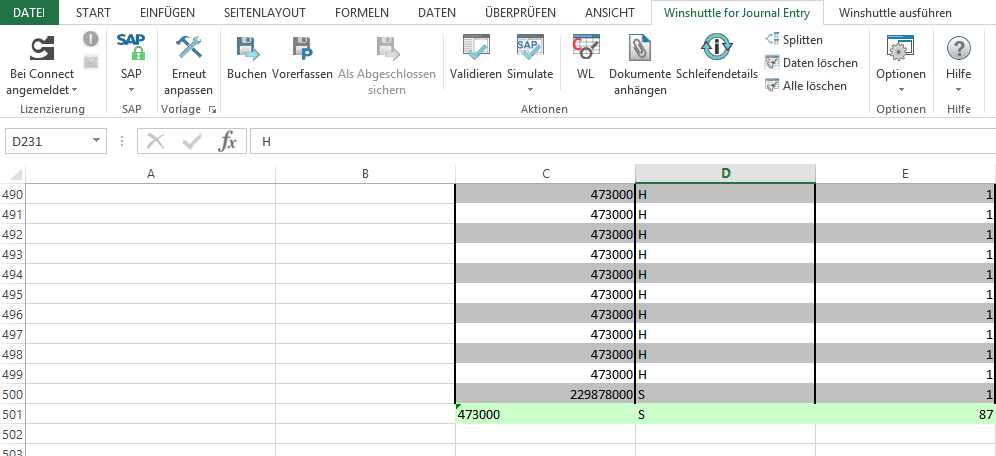Image resolution: width=996 pixels, height=456 pixels.
Task: Click green cell C501 with 473000
Action: 546,414
